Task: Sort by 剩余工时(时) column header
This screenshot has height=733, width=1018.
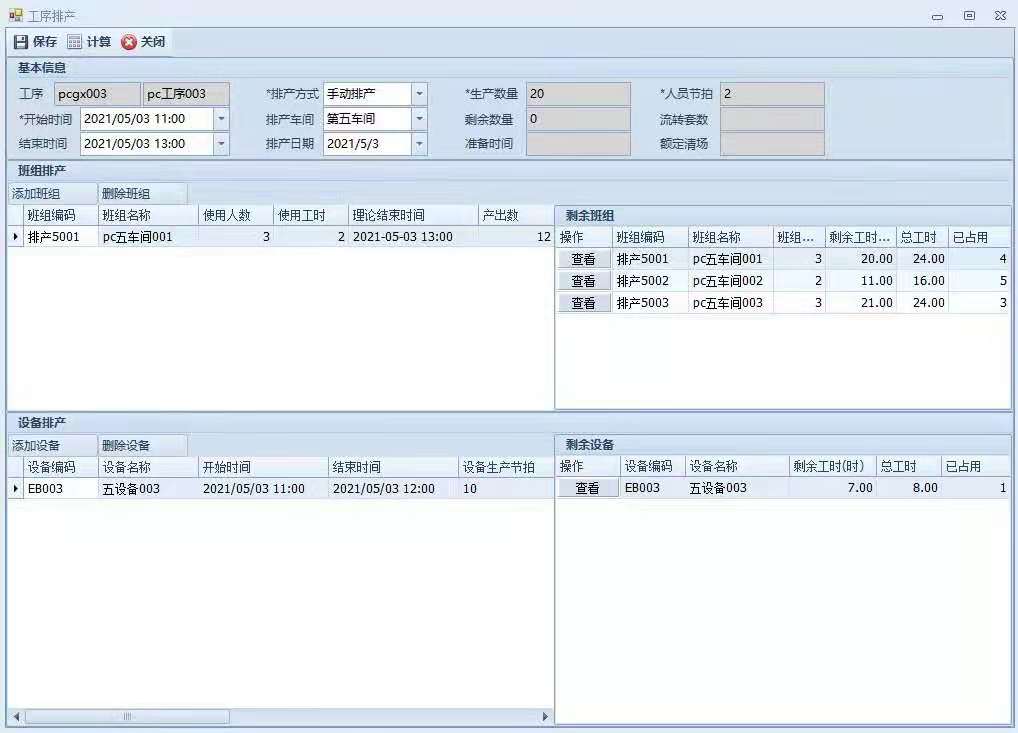Action: [829, 466]
